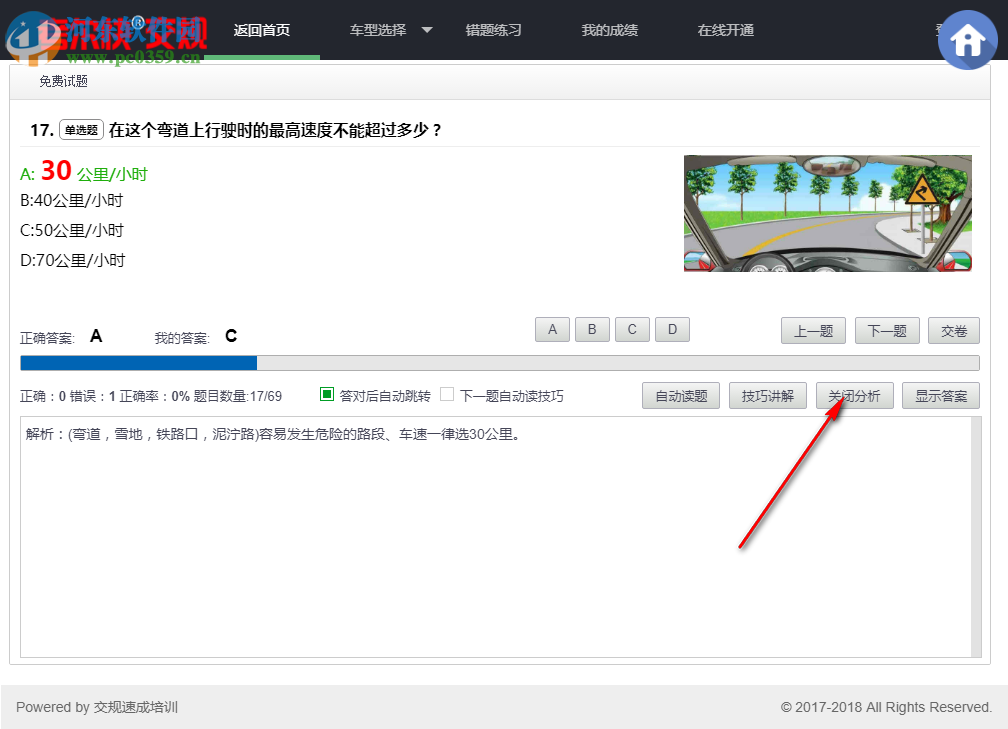This screenshot has width=1008, height=729.
Task: Click 交卷 to submit the exam
Action: [x=953, y=330]
